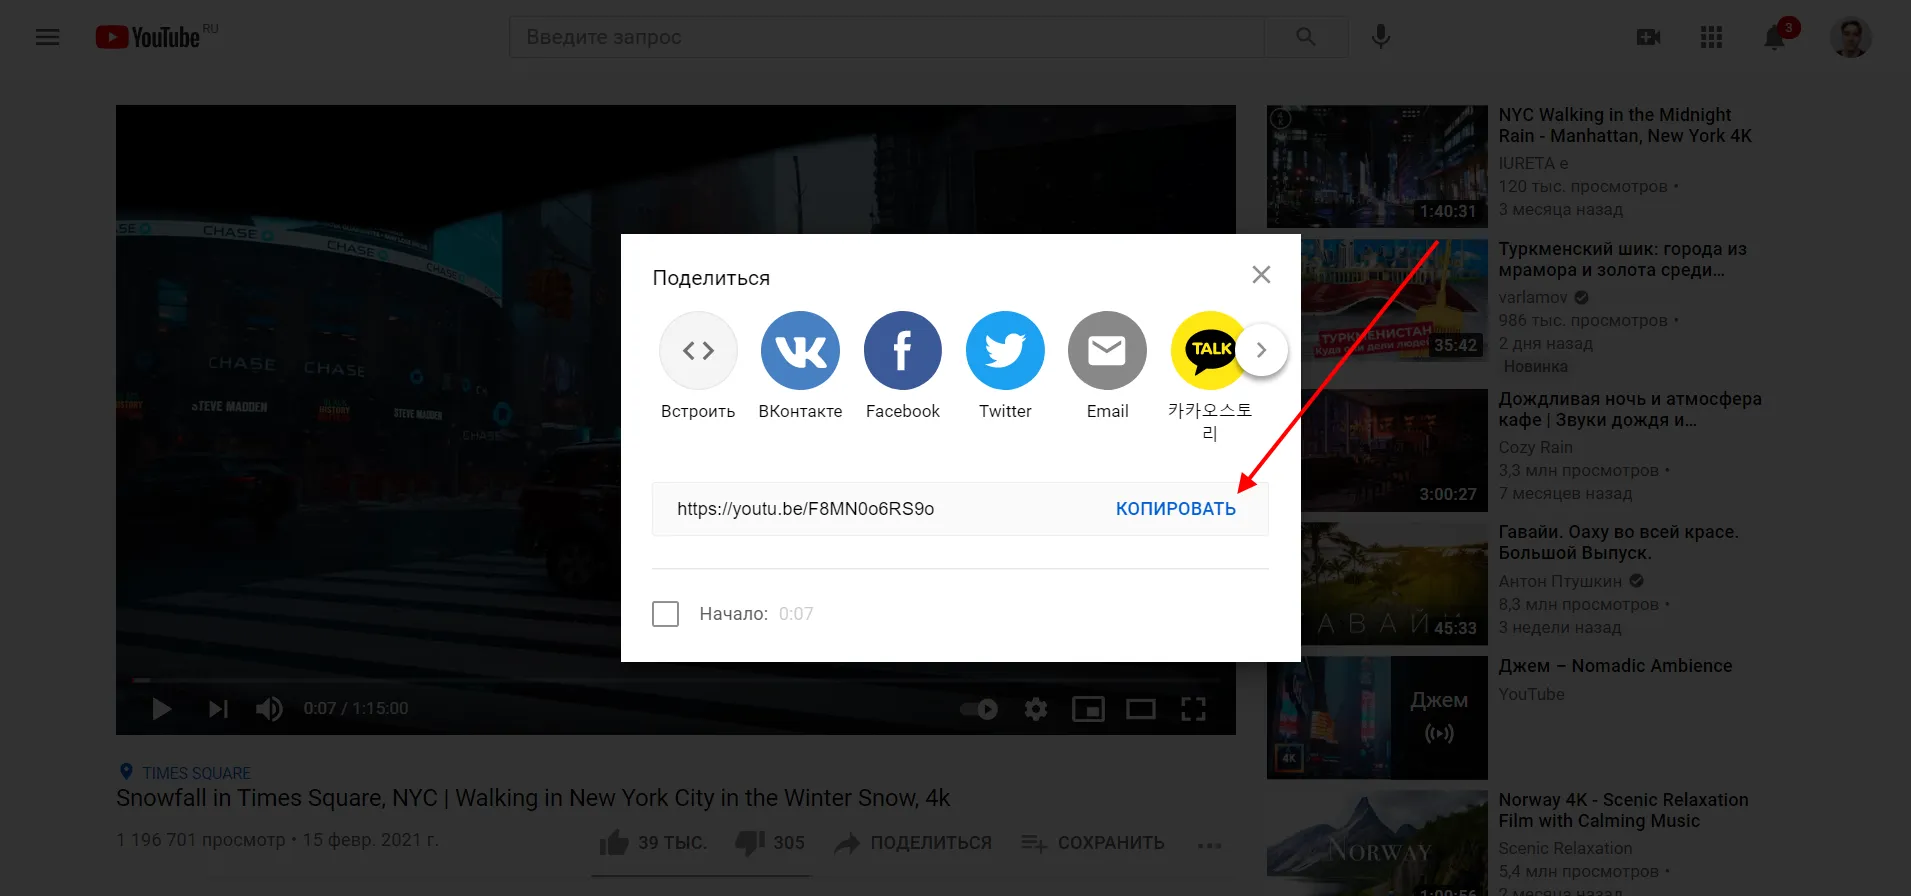
Task: Open notifications bell
Action: (x=1775, y=38)
